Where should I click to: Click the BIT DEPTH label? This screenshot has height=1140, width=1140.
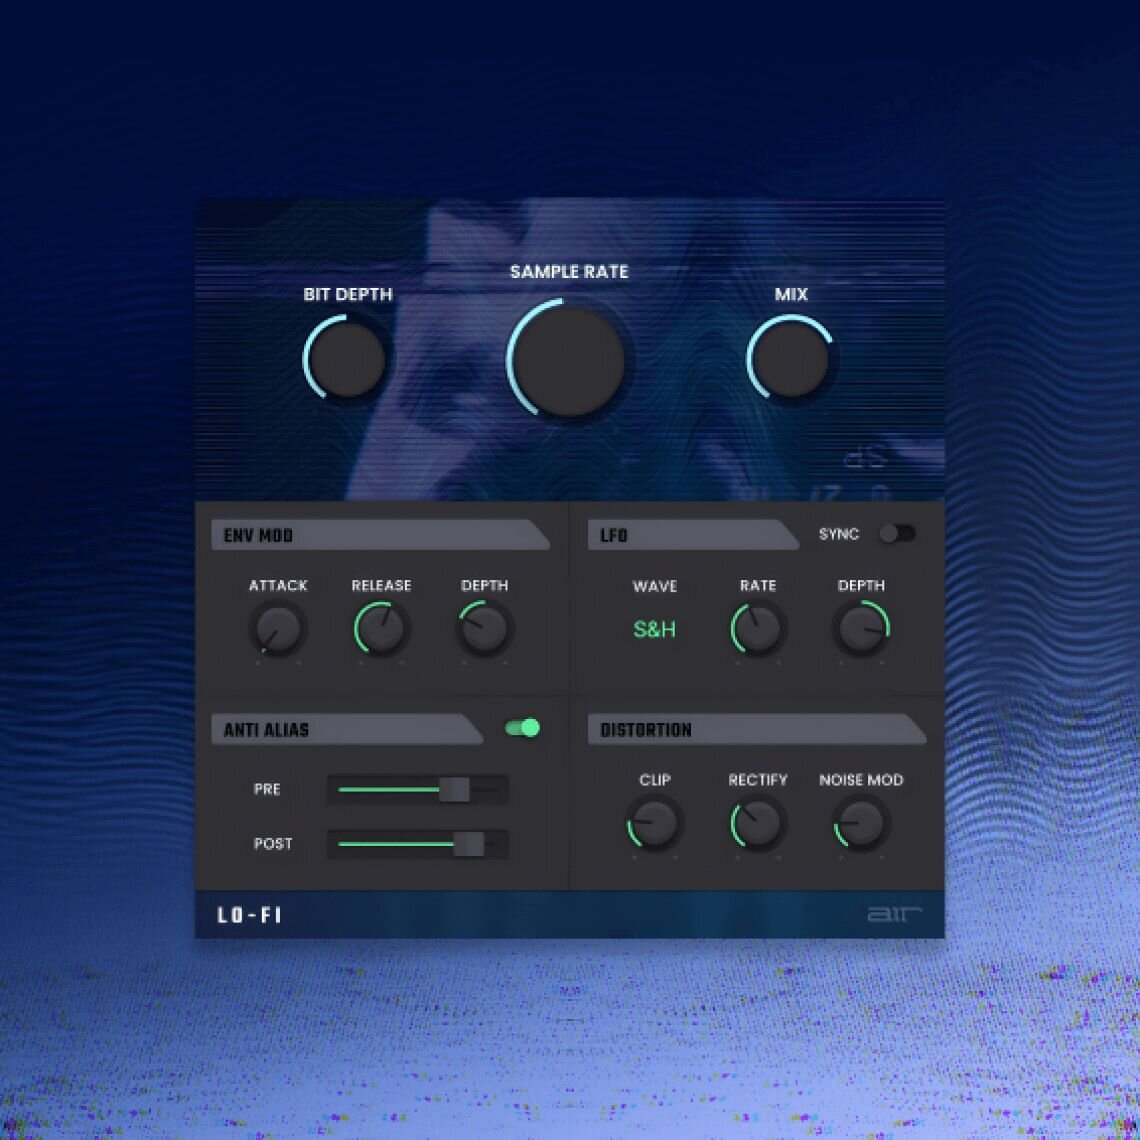348,294
